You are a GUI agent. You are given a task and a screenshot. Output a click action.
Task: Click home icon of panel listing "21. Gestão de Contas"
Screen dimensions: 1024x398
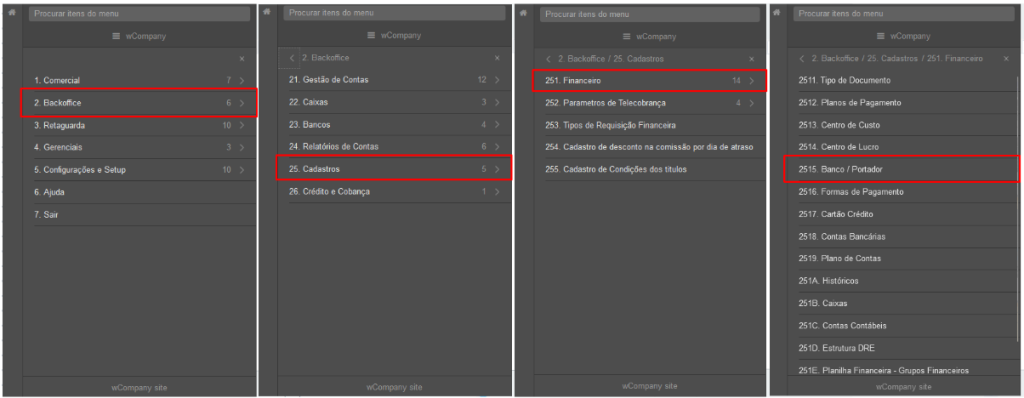[x=266, y=11]
